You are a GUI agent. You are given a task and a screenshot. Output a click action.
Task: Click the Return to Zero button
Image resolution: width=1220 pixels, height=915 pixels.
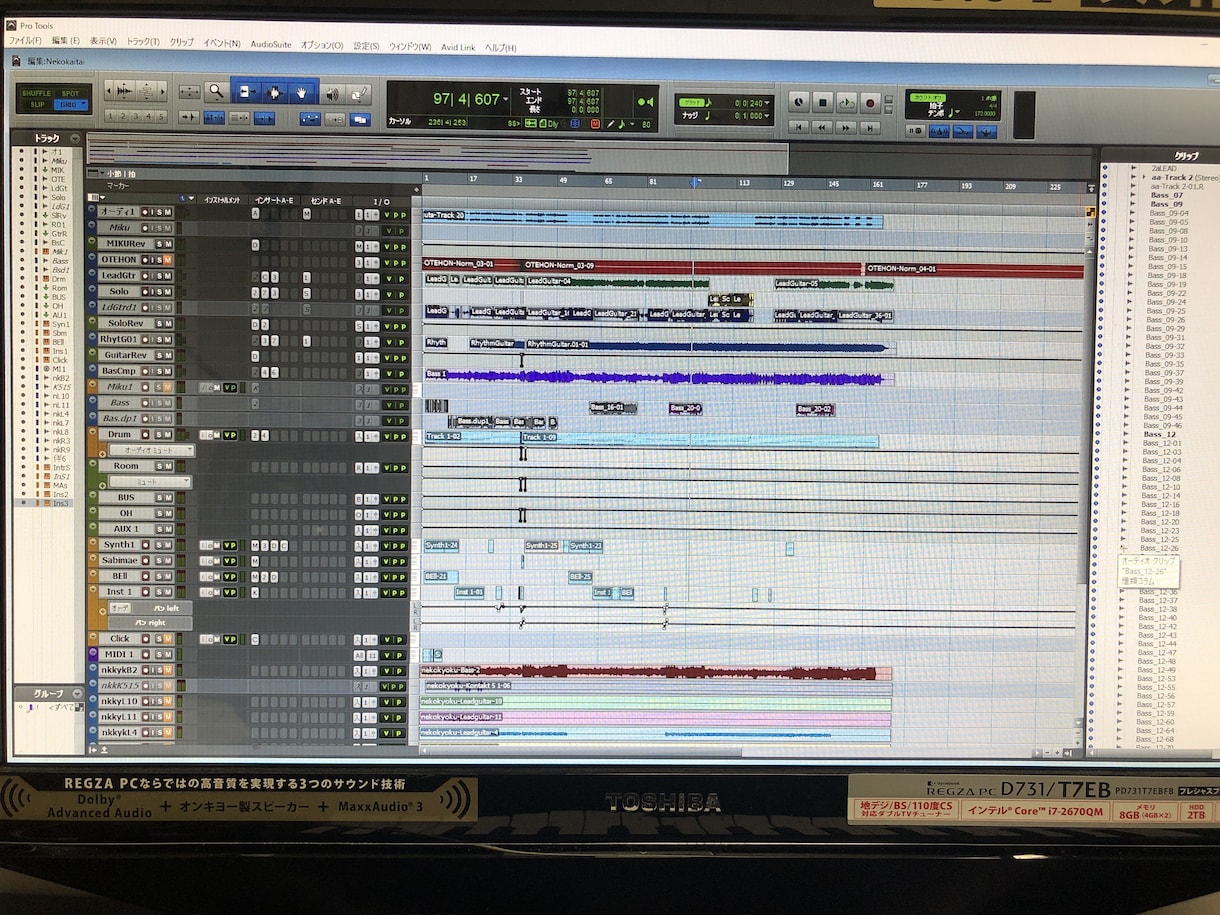point(799,127)
